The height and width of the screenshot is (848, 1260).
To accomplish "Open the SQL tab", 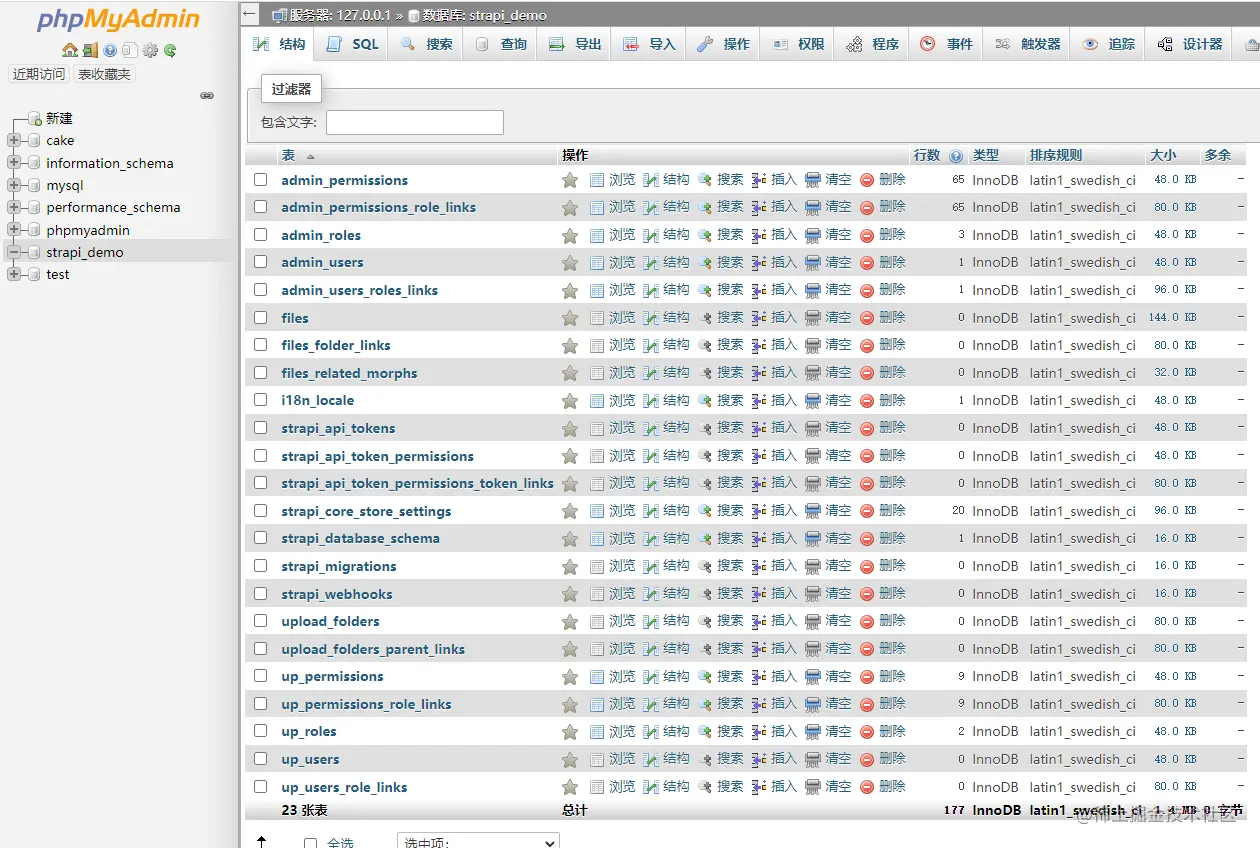I will (x=352, y=44).
